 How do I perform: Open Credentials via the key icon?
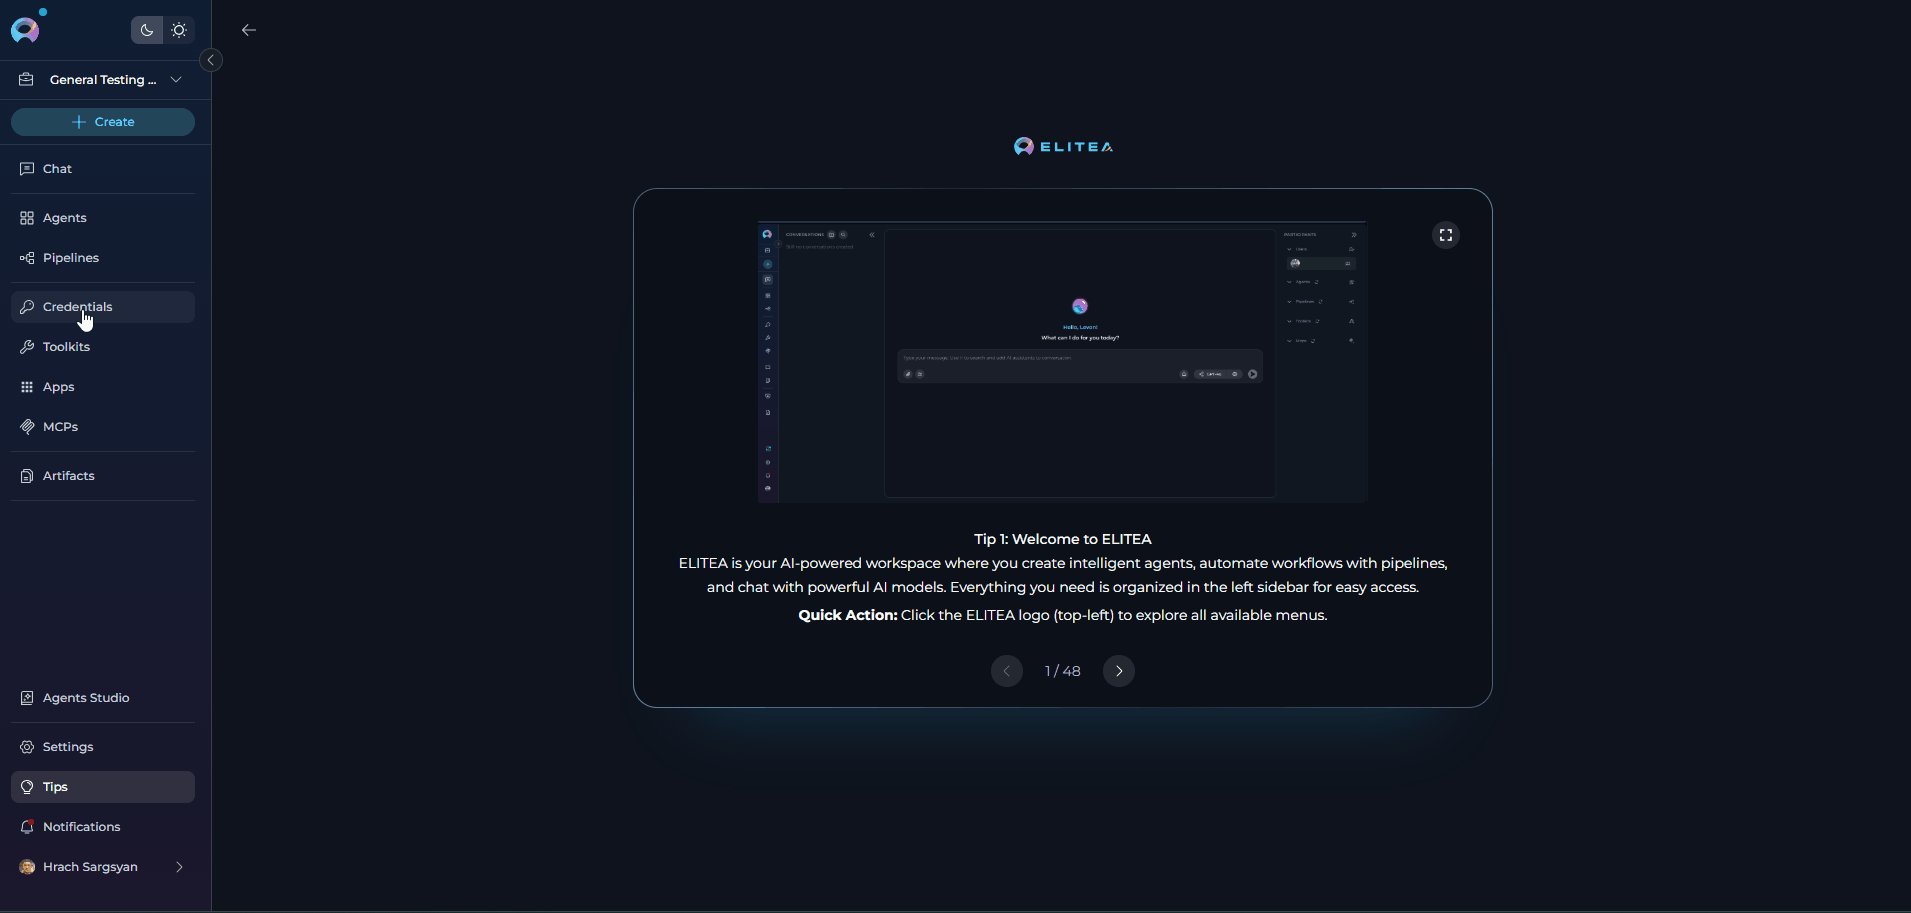[x=27, y=307]
